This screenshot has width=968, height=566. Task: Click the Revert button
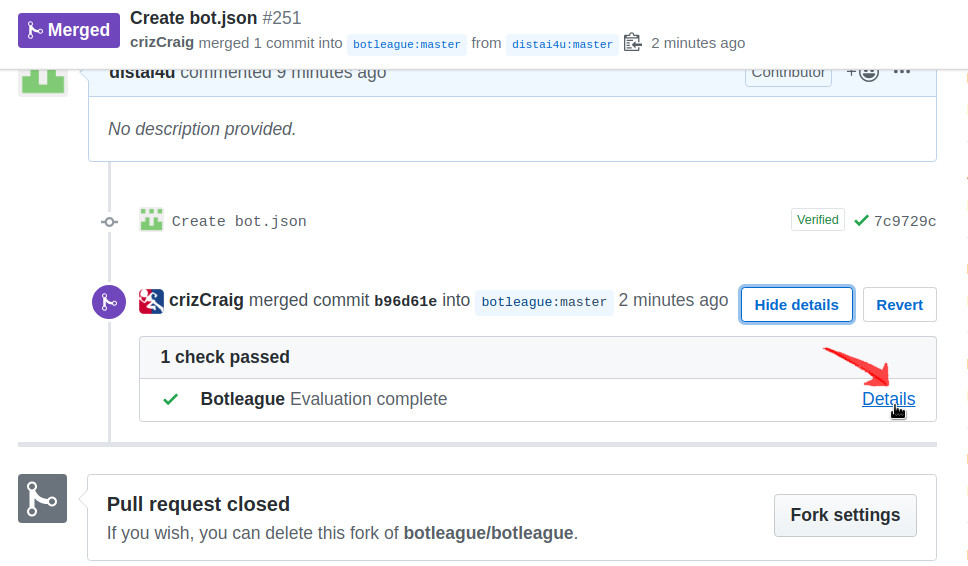(899, 305)
